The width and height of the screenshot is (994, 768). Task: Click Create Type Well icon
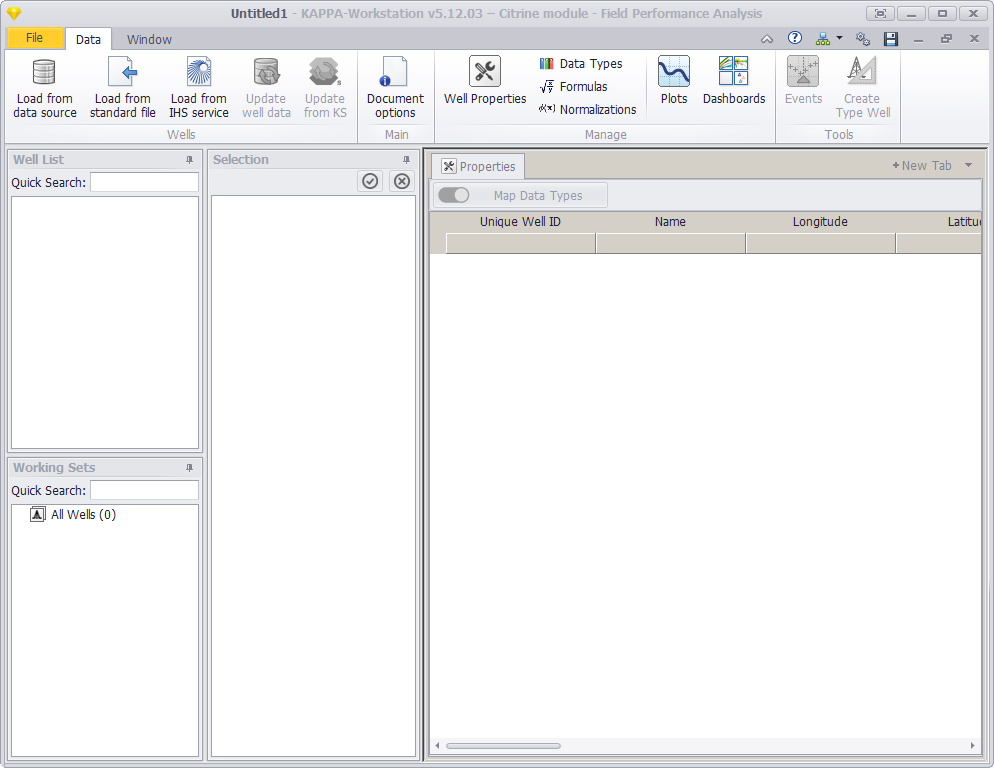pos(862,71)
